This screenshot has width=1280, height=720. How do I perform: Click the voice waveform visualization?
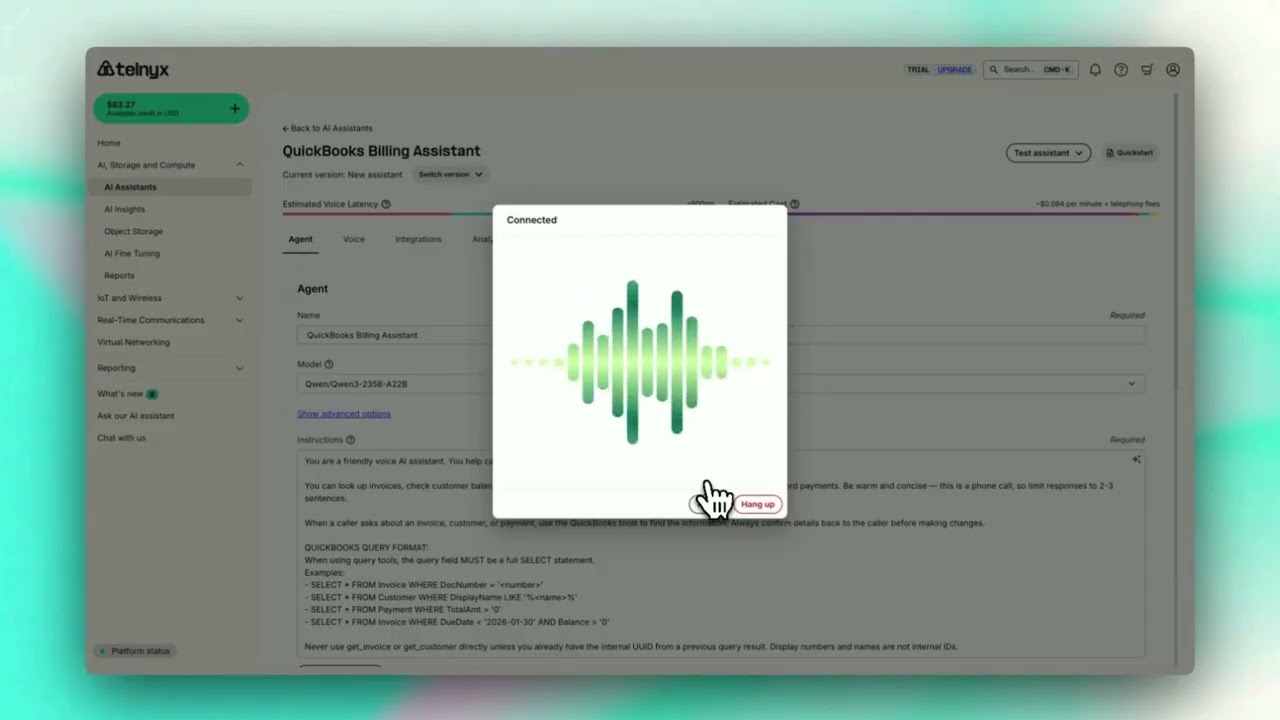point(640,362)
